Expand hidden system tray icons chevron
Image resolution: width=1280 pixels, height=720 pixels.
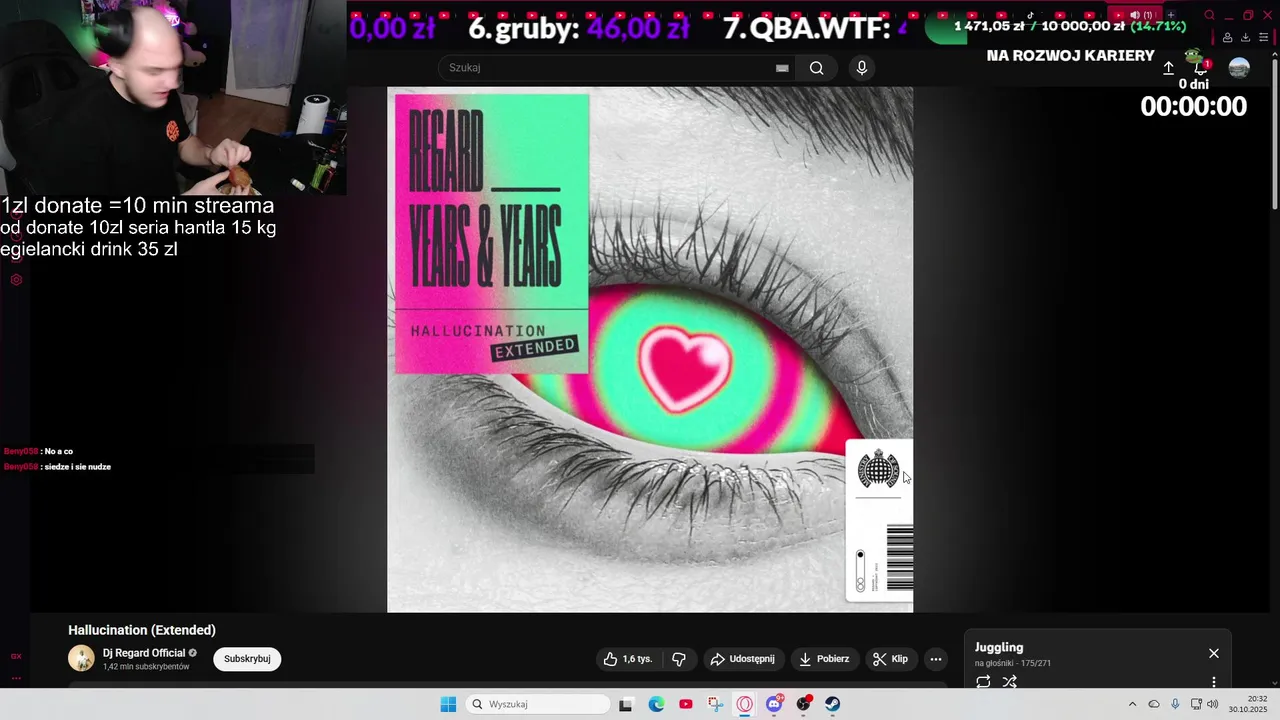(1132, 704)
